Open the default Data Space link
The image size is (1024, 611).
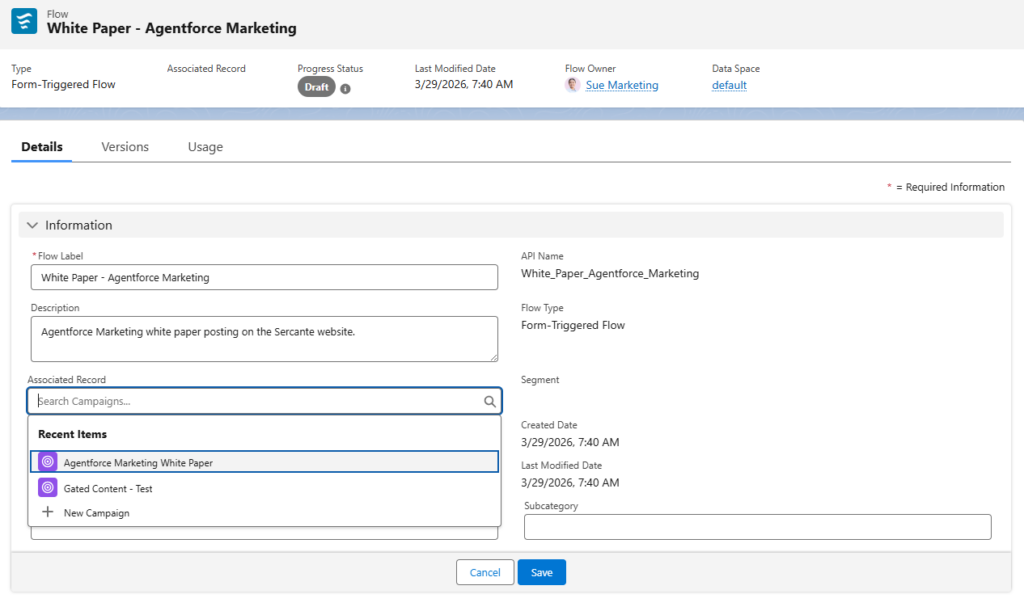coord(729,85)
